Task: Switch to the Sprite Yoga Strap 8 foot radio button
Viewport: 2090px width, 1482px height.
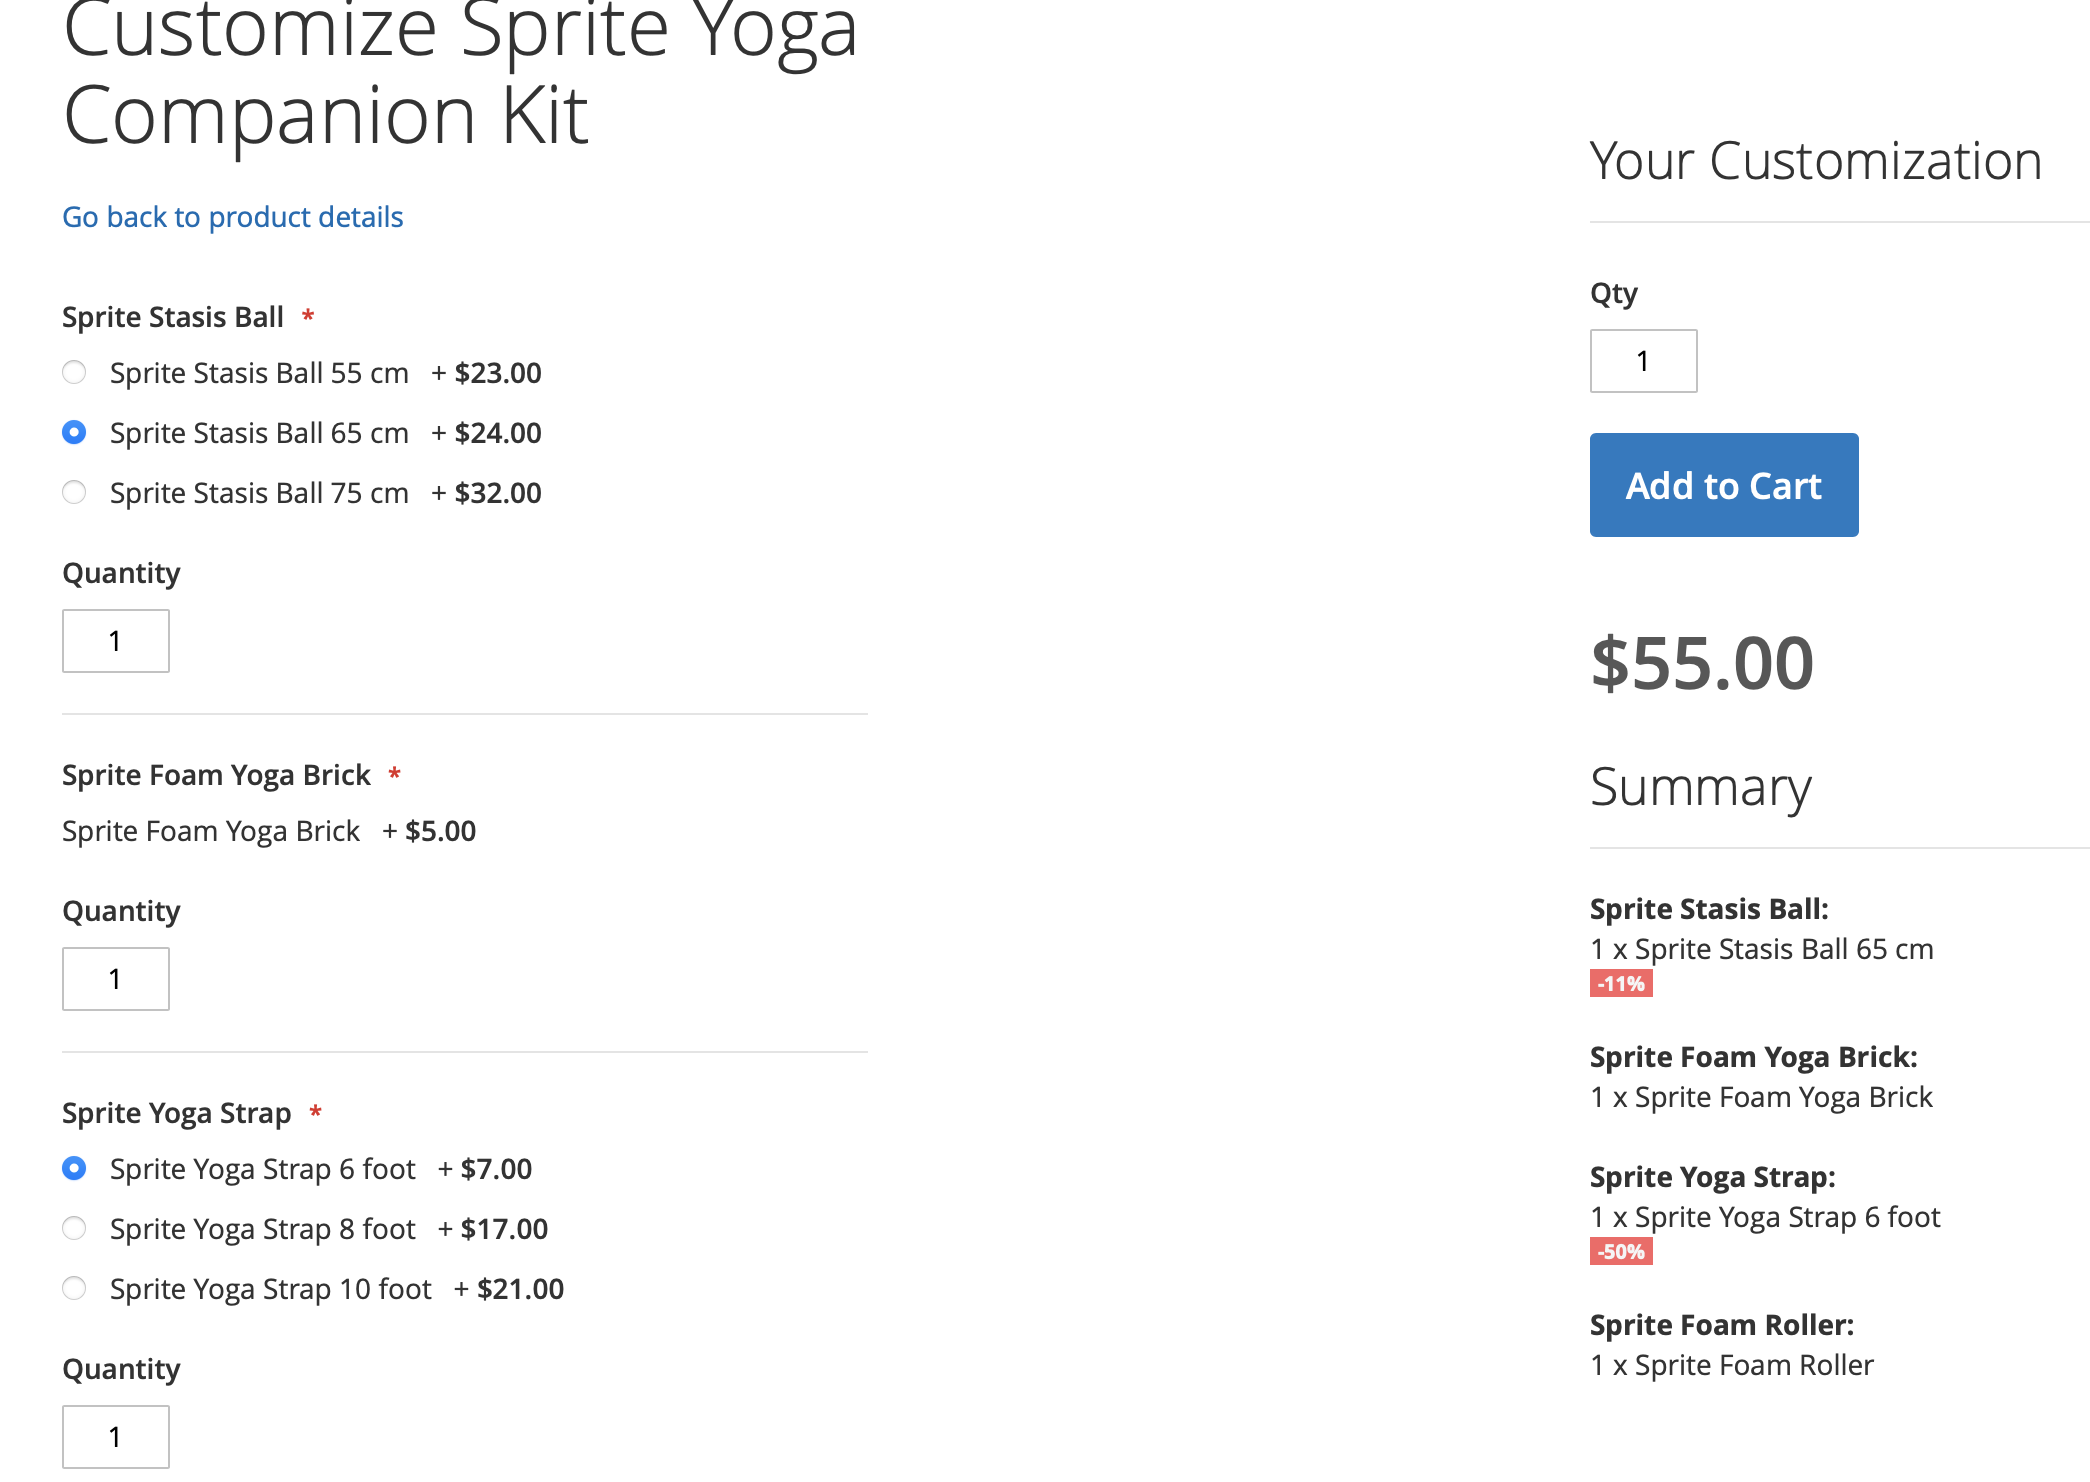Action: (x=74, y=1229)
